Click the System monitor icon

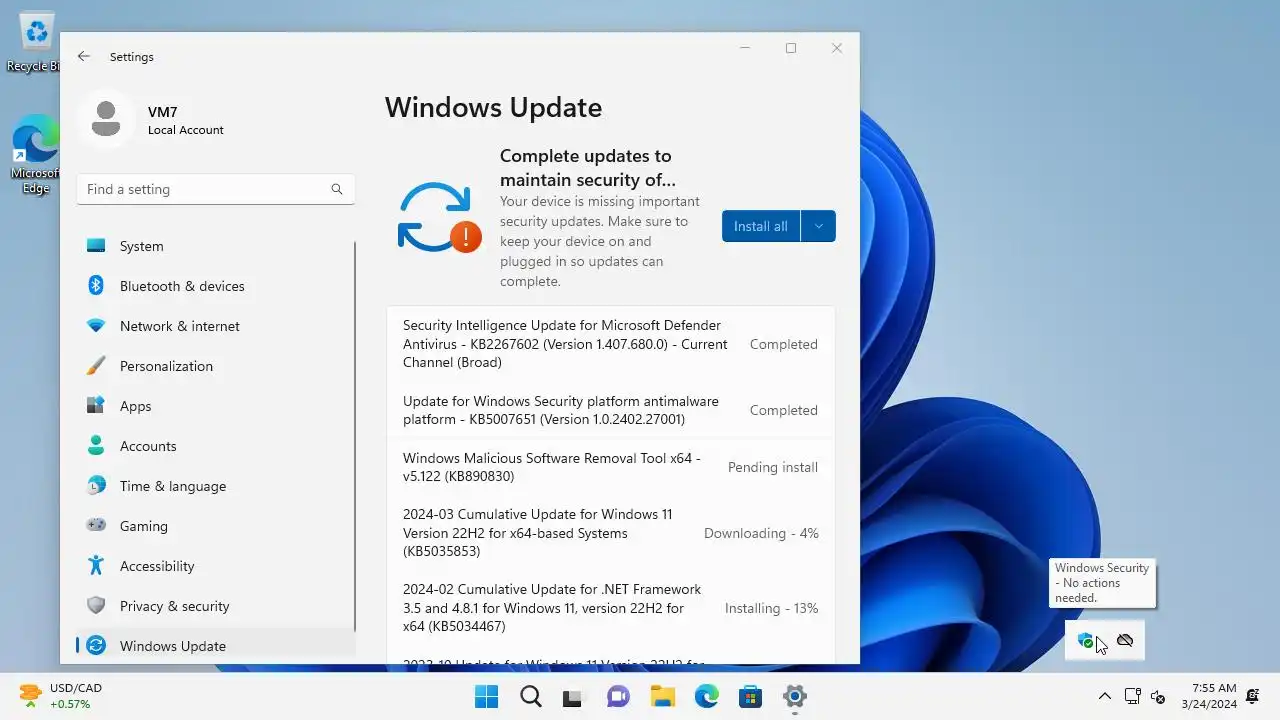click(x=96, y=246)
